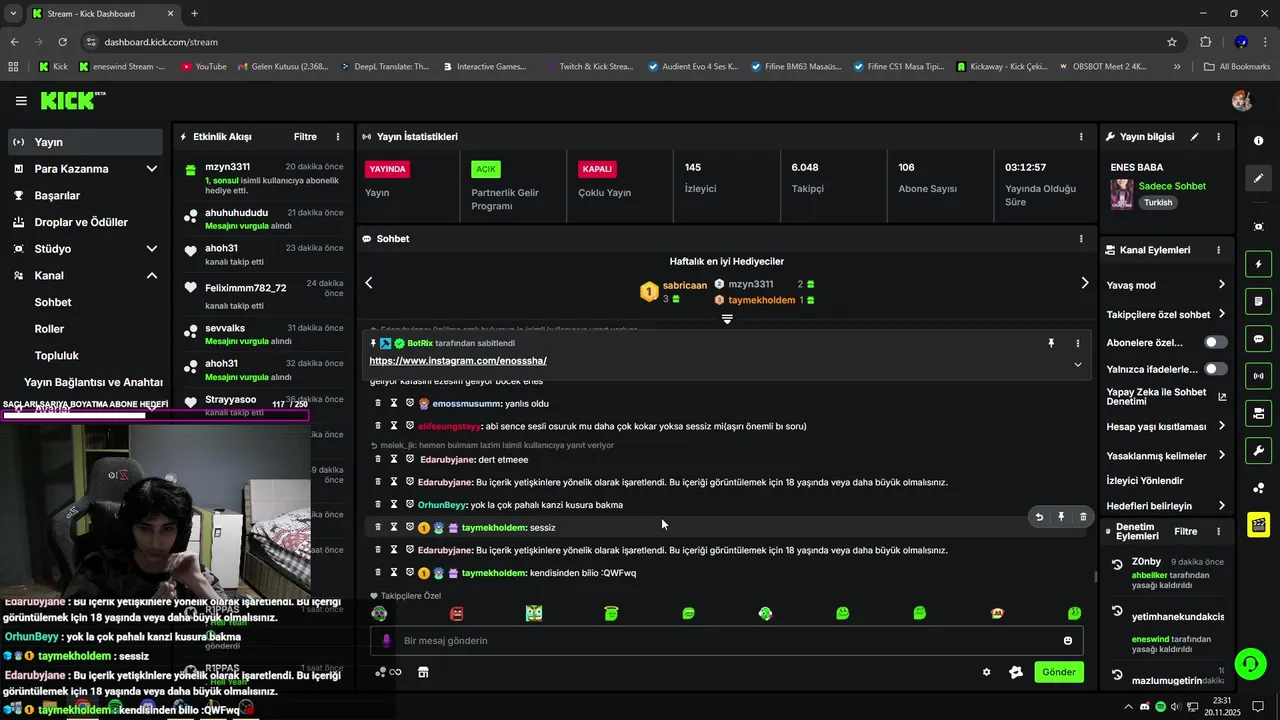1280x720 pixels.
Task: Click the broadcast signal icon in the right rail
Action: pyautogui.click(x=1258, y=376)
